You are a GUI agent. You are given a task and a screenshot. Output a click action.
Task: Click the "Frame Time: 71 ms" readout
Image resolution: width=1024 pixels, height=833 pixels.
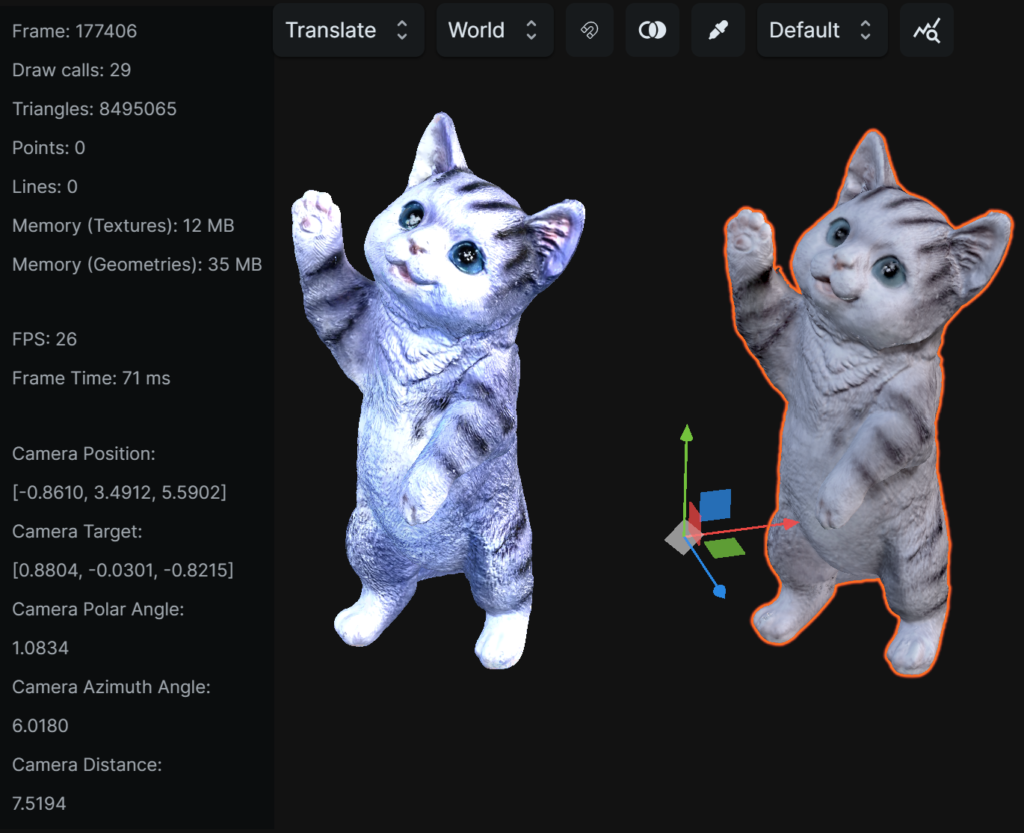coord(91,379)
